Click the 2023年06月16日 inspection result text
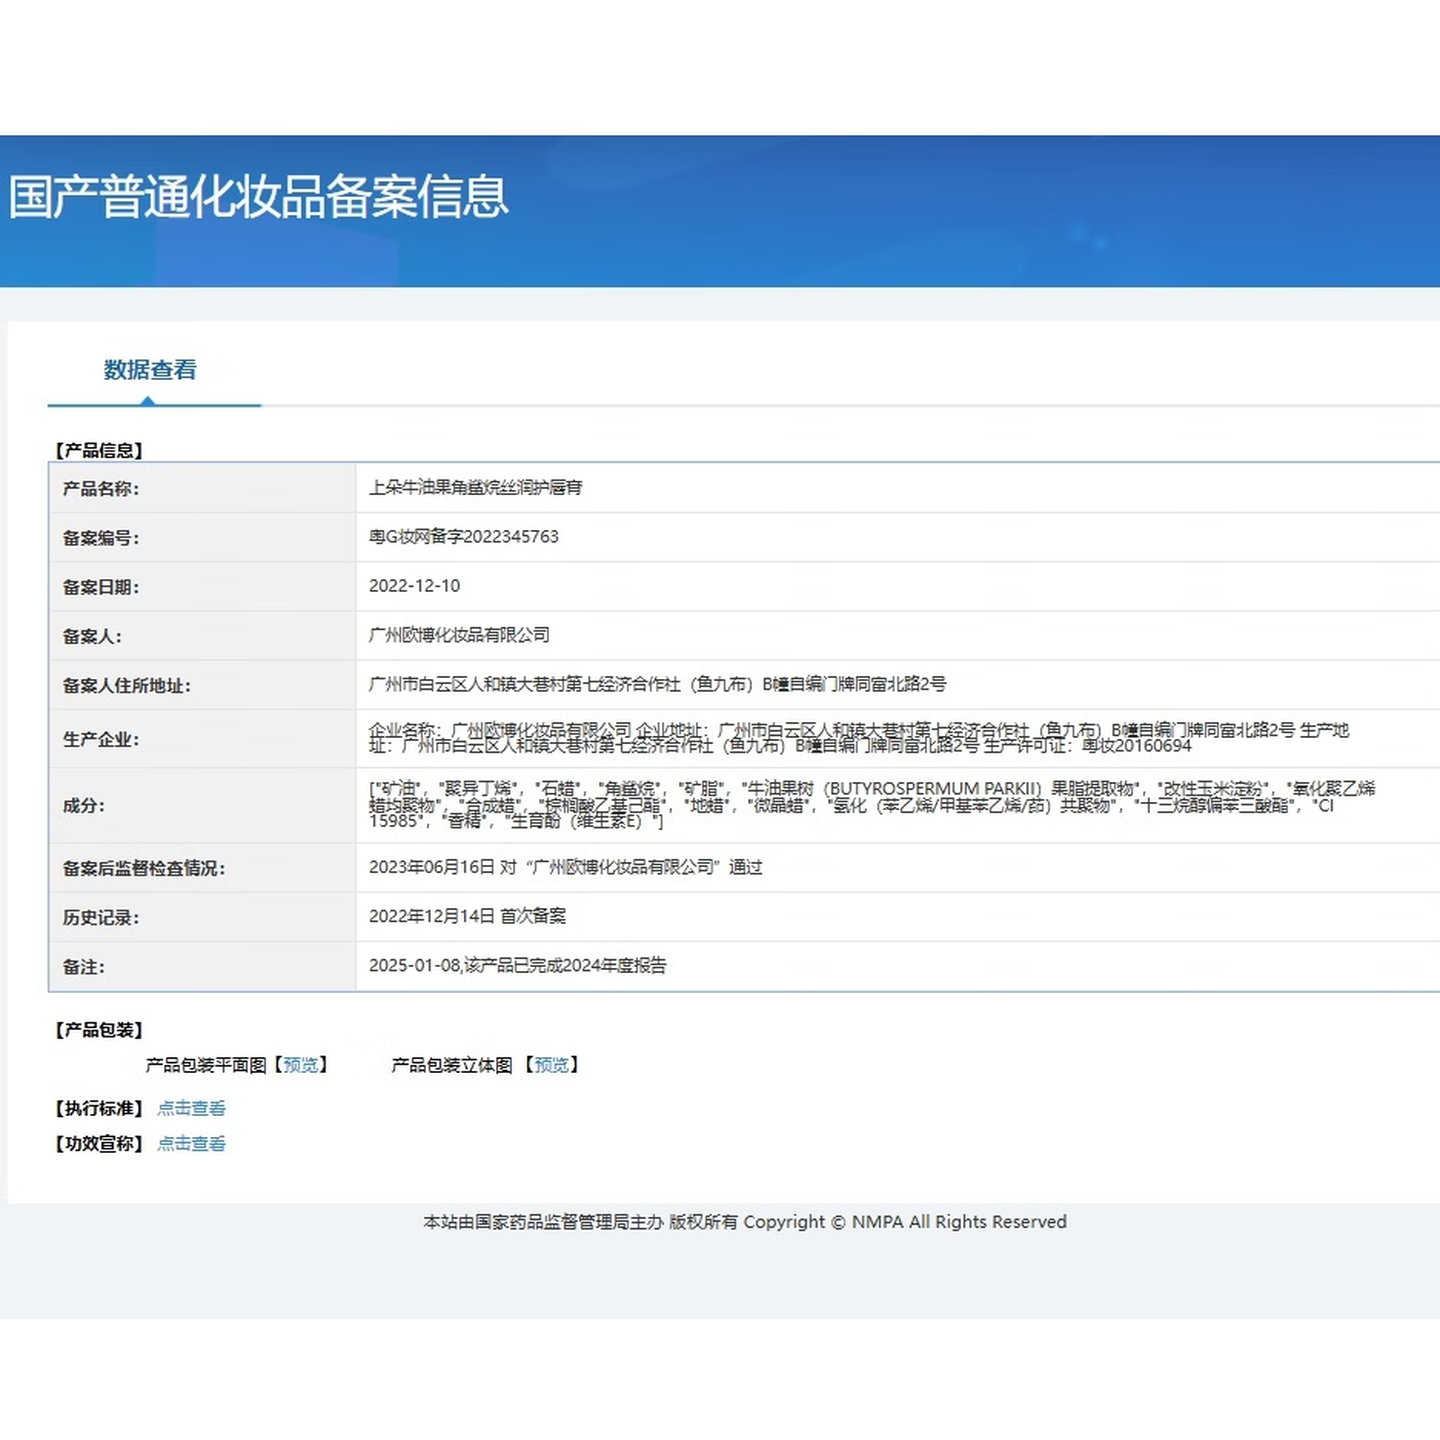This screenshot has height=1440, width=1440. [x=565, y=867]
